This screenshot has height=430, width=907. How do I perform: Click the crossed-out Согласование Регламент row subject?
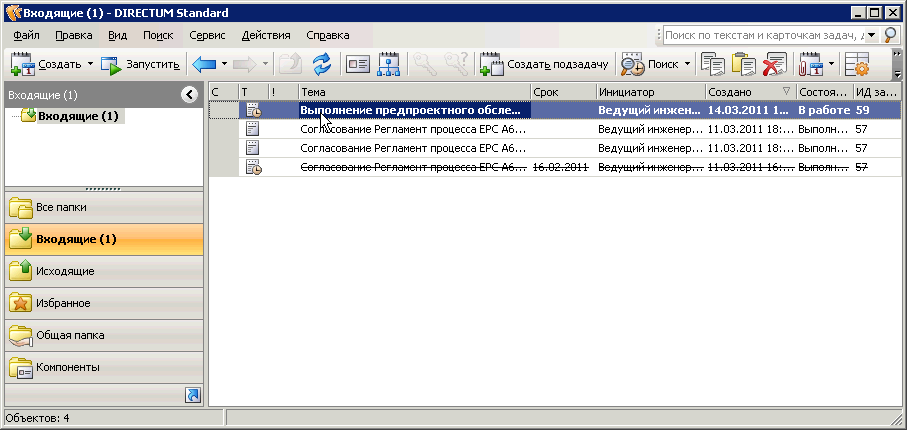(x=413, y=167)
